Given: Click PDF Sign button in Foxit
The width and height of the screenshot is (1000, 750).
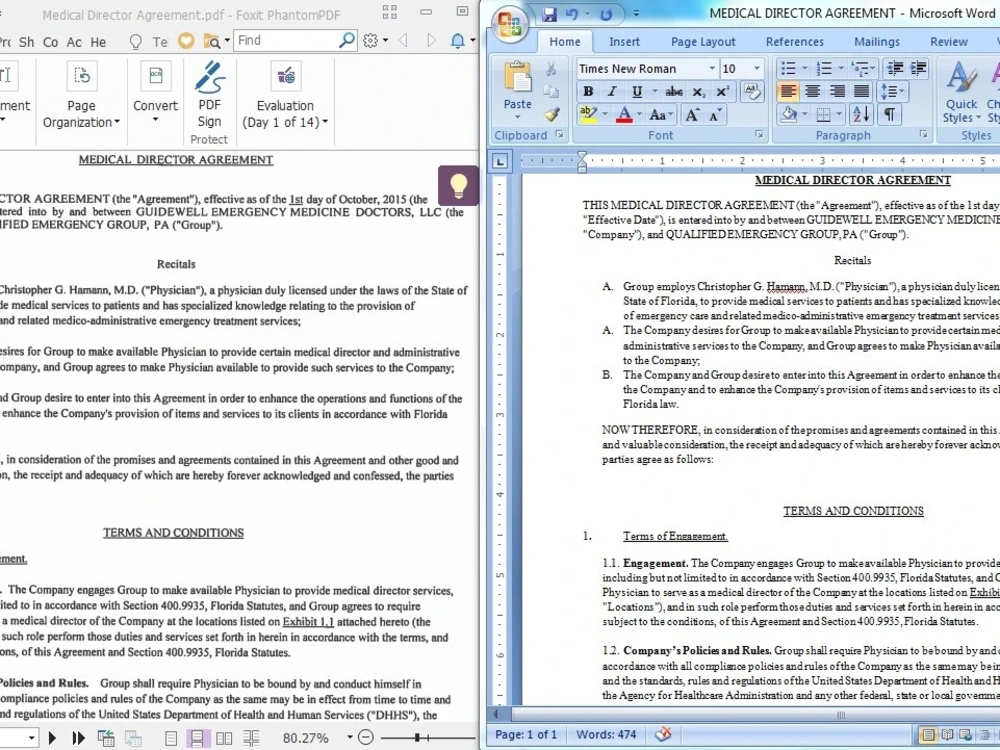Looking at the screenshot, I should click(210, 94).
